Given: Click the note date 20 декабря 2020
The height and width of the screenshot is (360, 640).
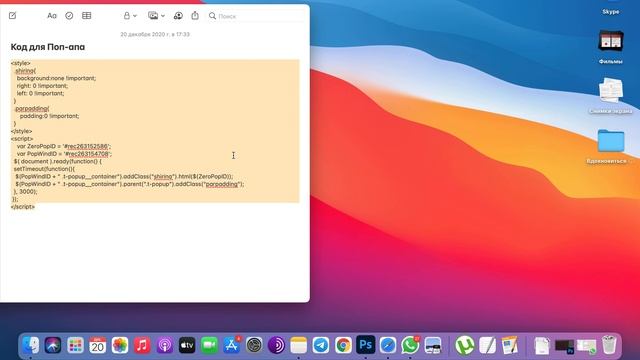Looking at the screenshot, I should point(155,34).
